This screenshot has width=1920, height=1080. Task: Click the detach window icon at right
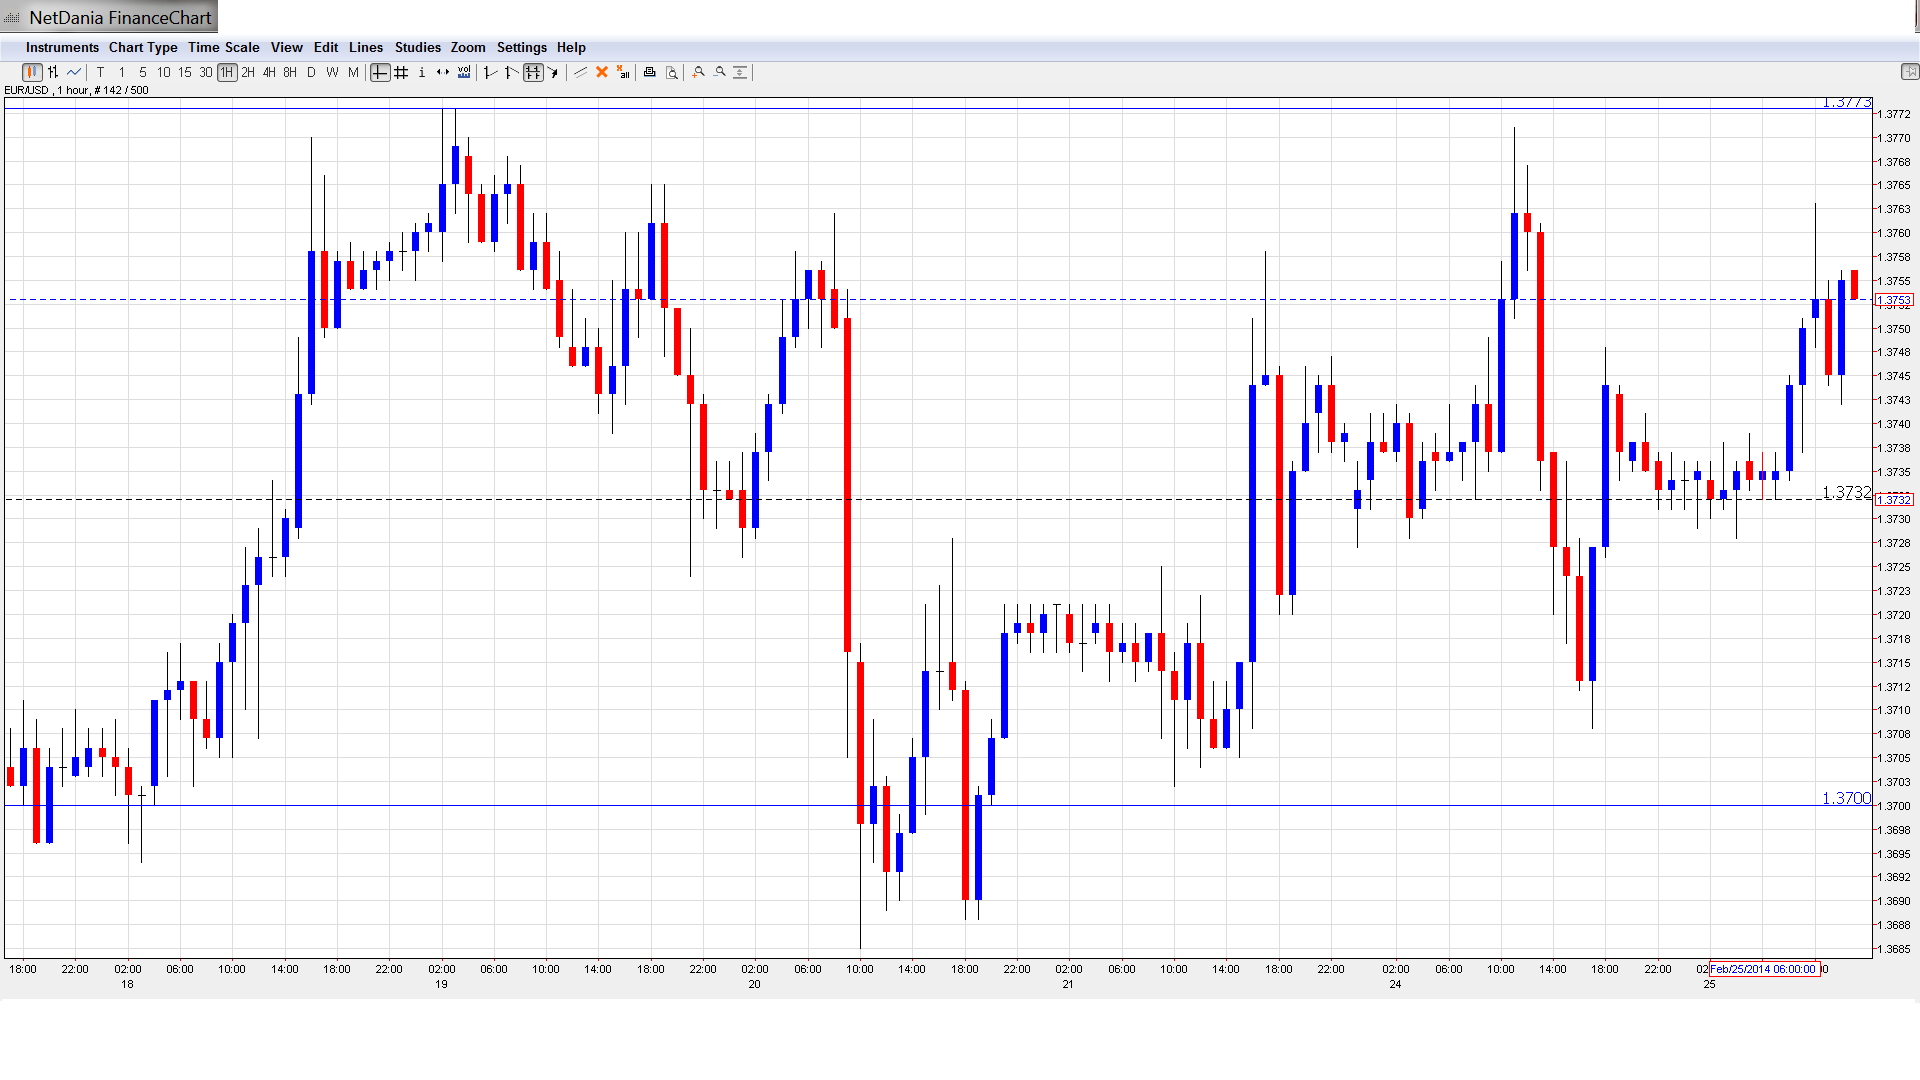tap(1909, 72)
